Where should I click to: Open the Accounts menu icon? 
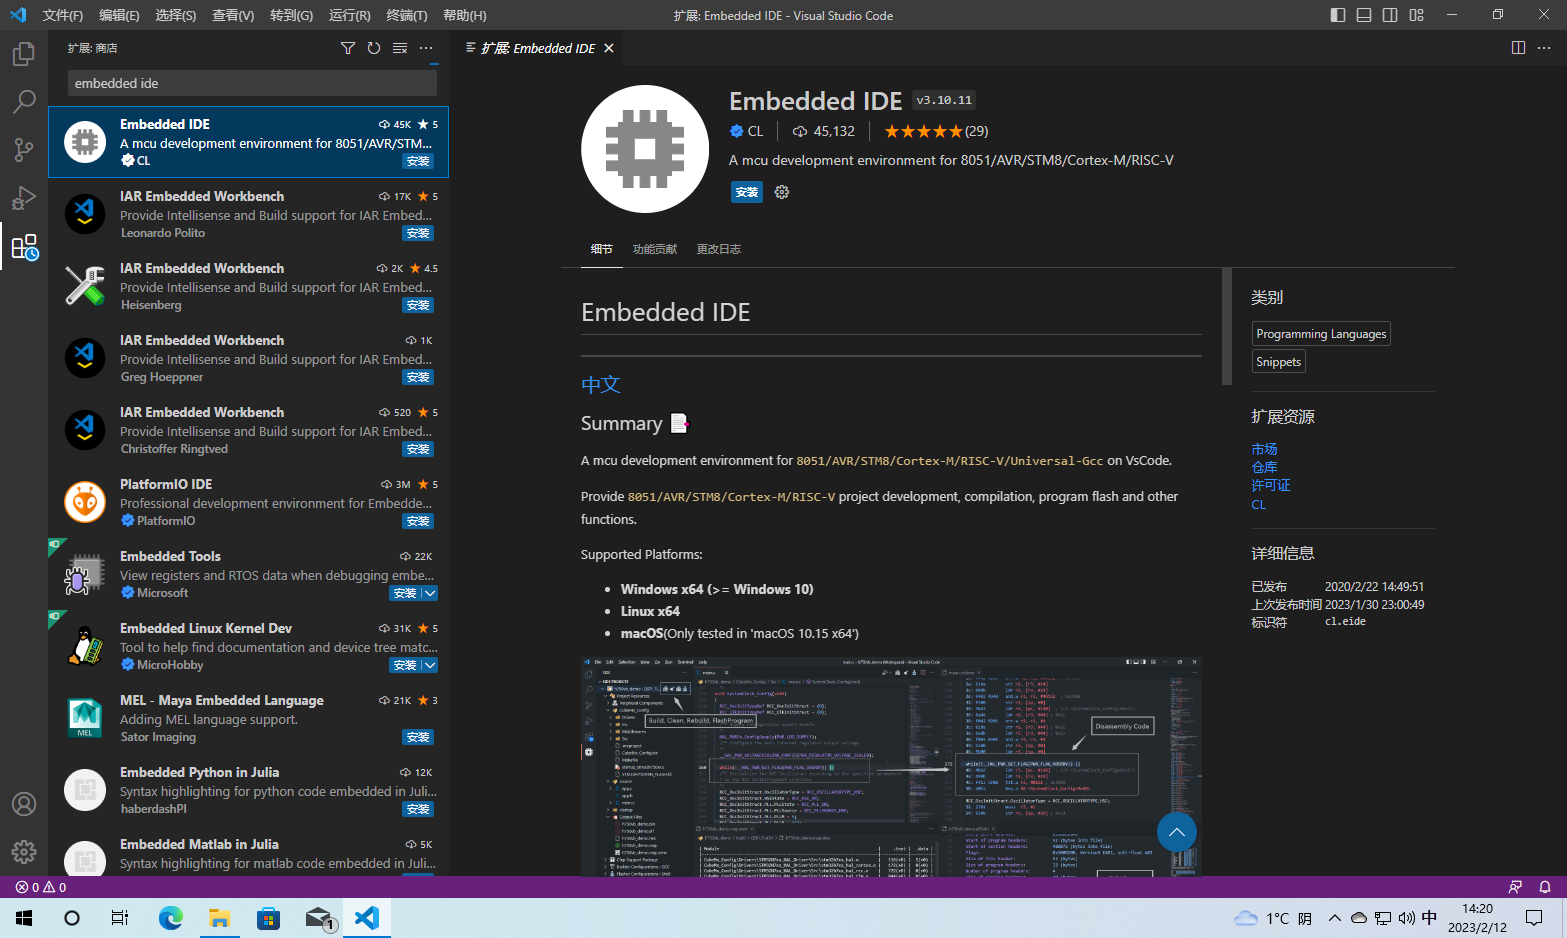24,804
